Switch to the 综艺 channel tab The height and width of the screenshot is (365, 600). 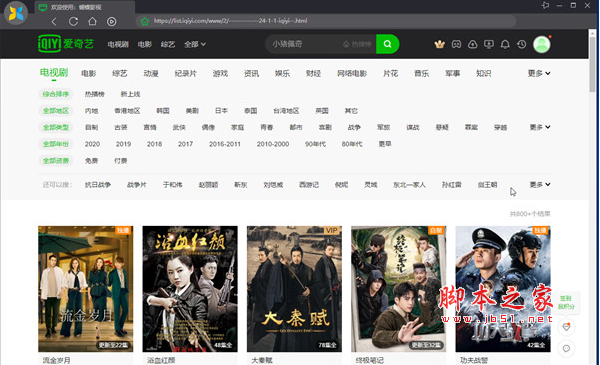[x=119, y=73]
